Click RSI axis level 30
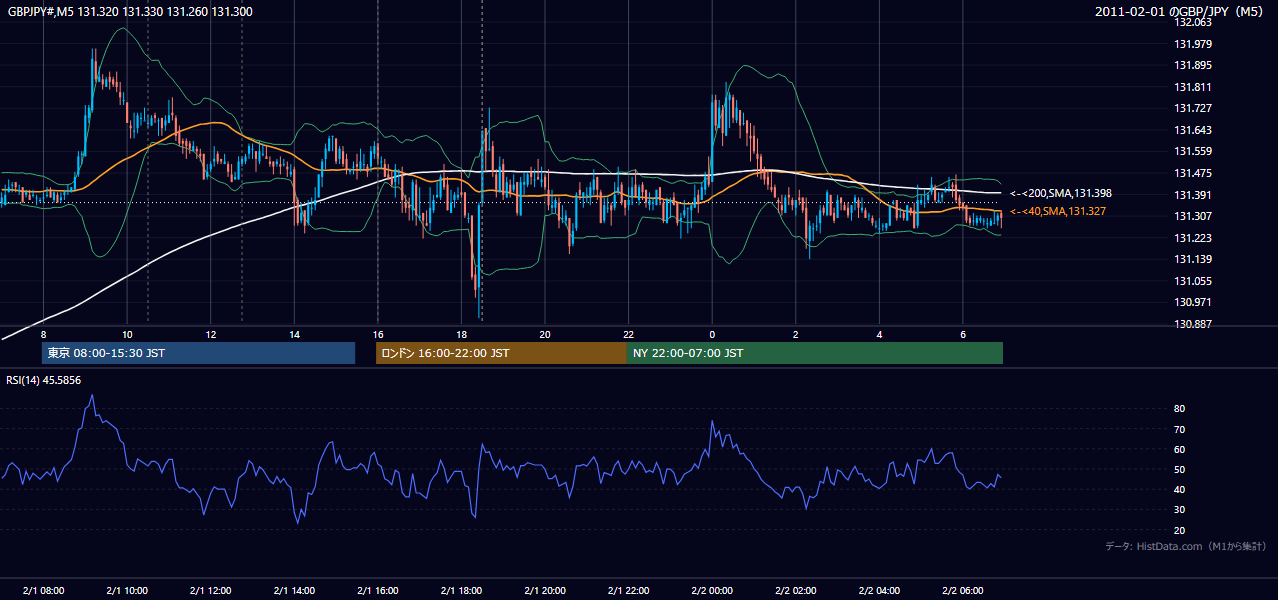This screenshot has height=600, width=1278. point(1180,510)
